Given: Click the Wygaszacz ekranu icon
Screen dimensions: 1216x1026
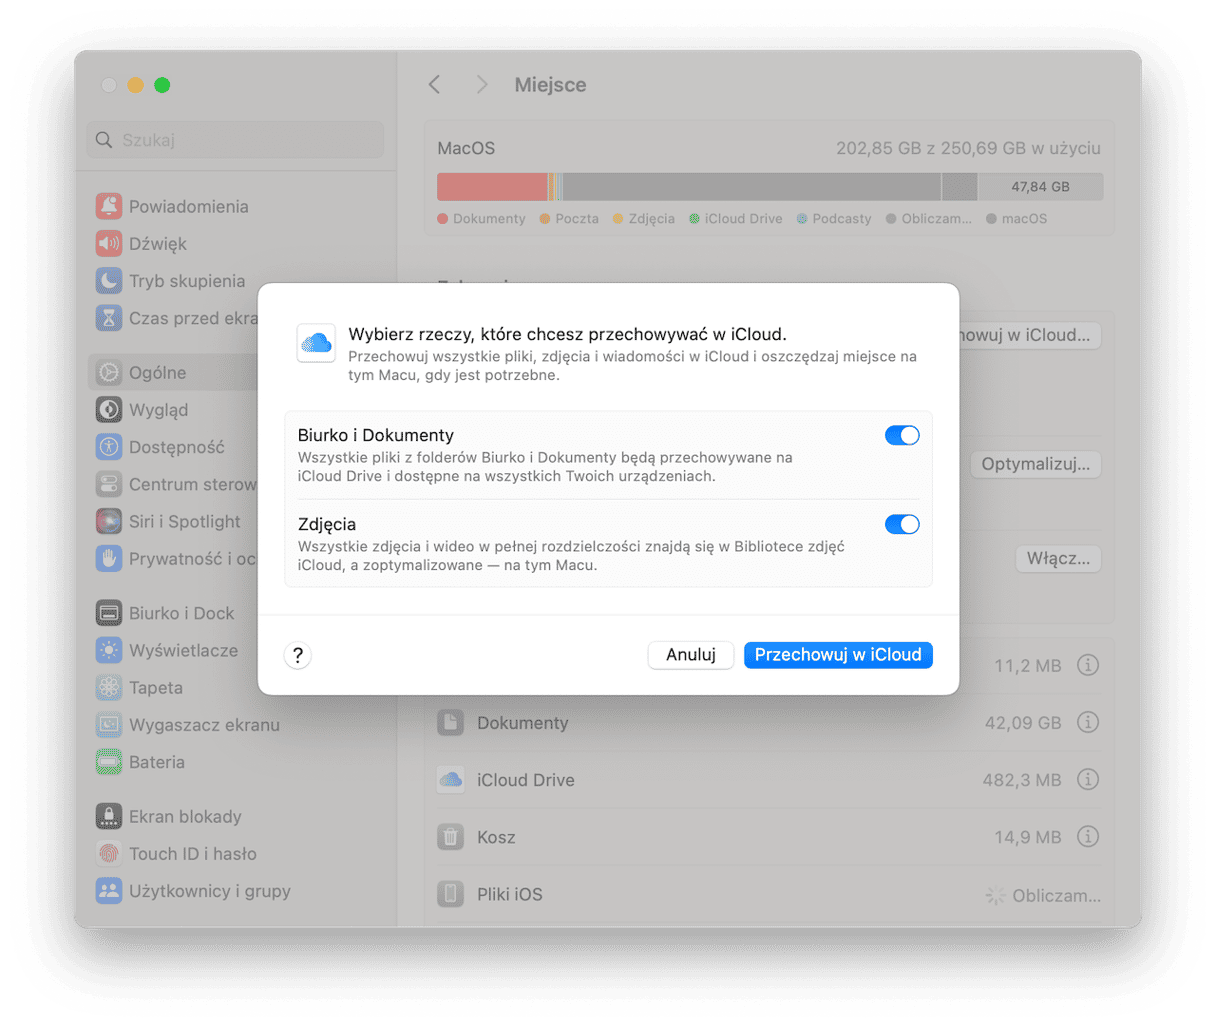Looking at the screenshot, I should [x=109, y=725].
